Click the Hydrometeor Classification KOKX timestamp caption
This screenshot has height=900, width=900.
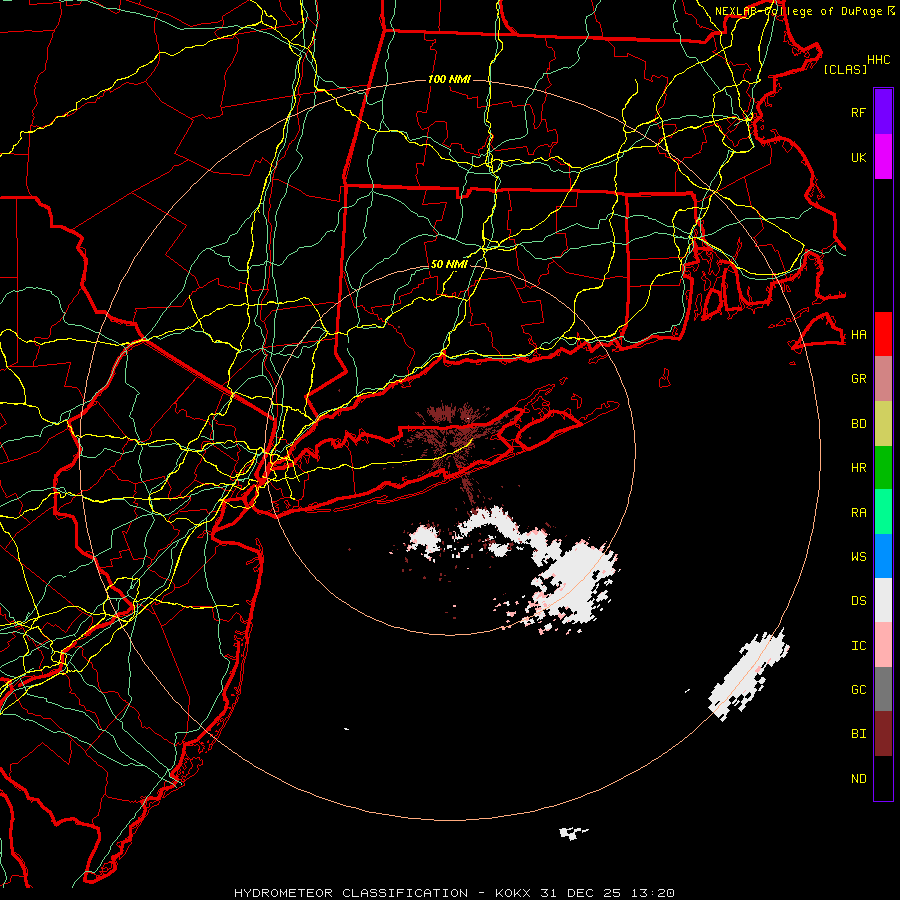point(454,893)
